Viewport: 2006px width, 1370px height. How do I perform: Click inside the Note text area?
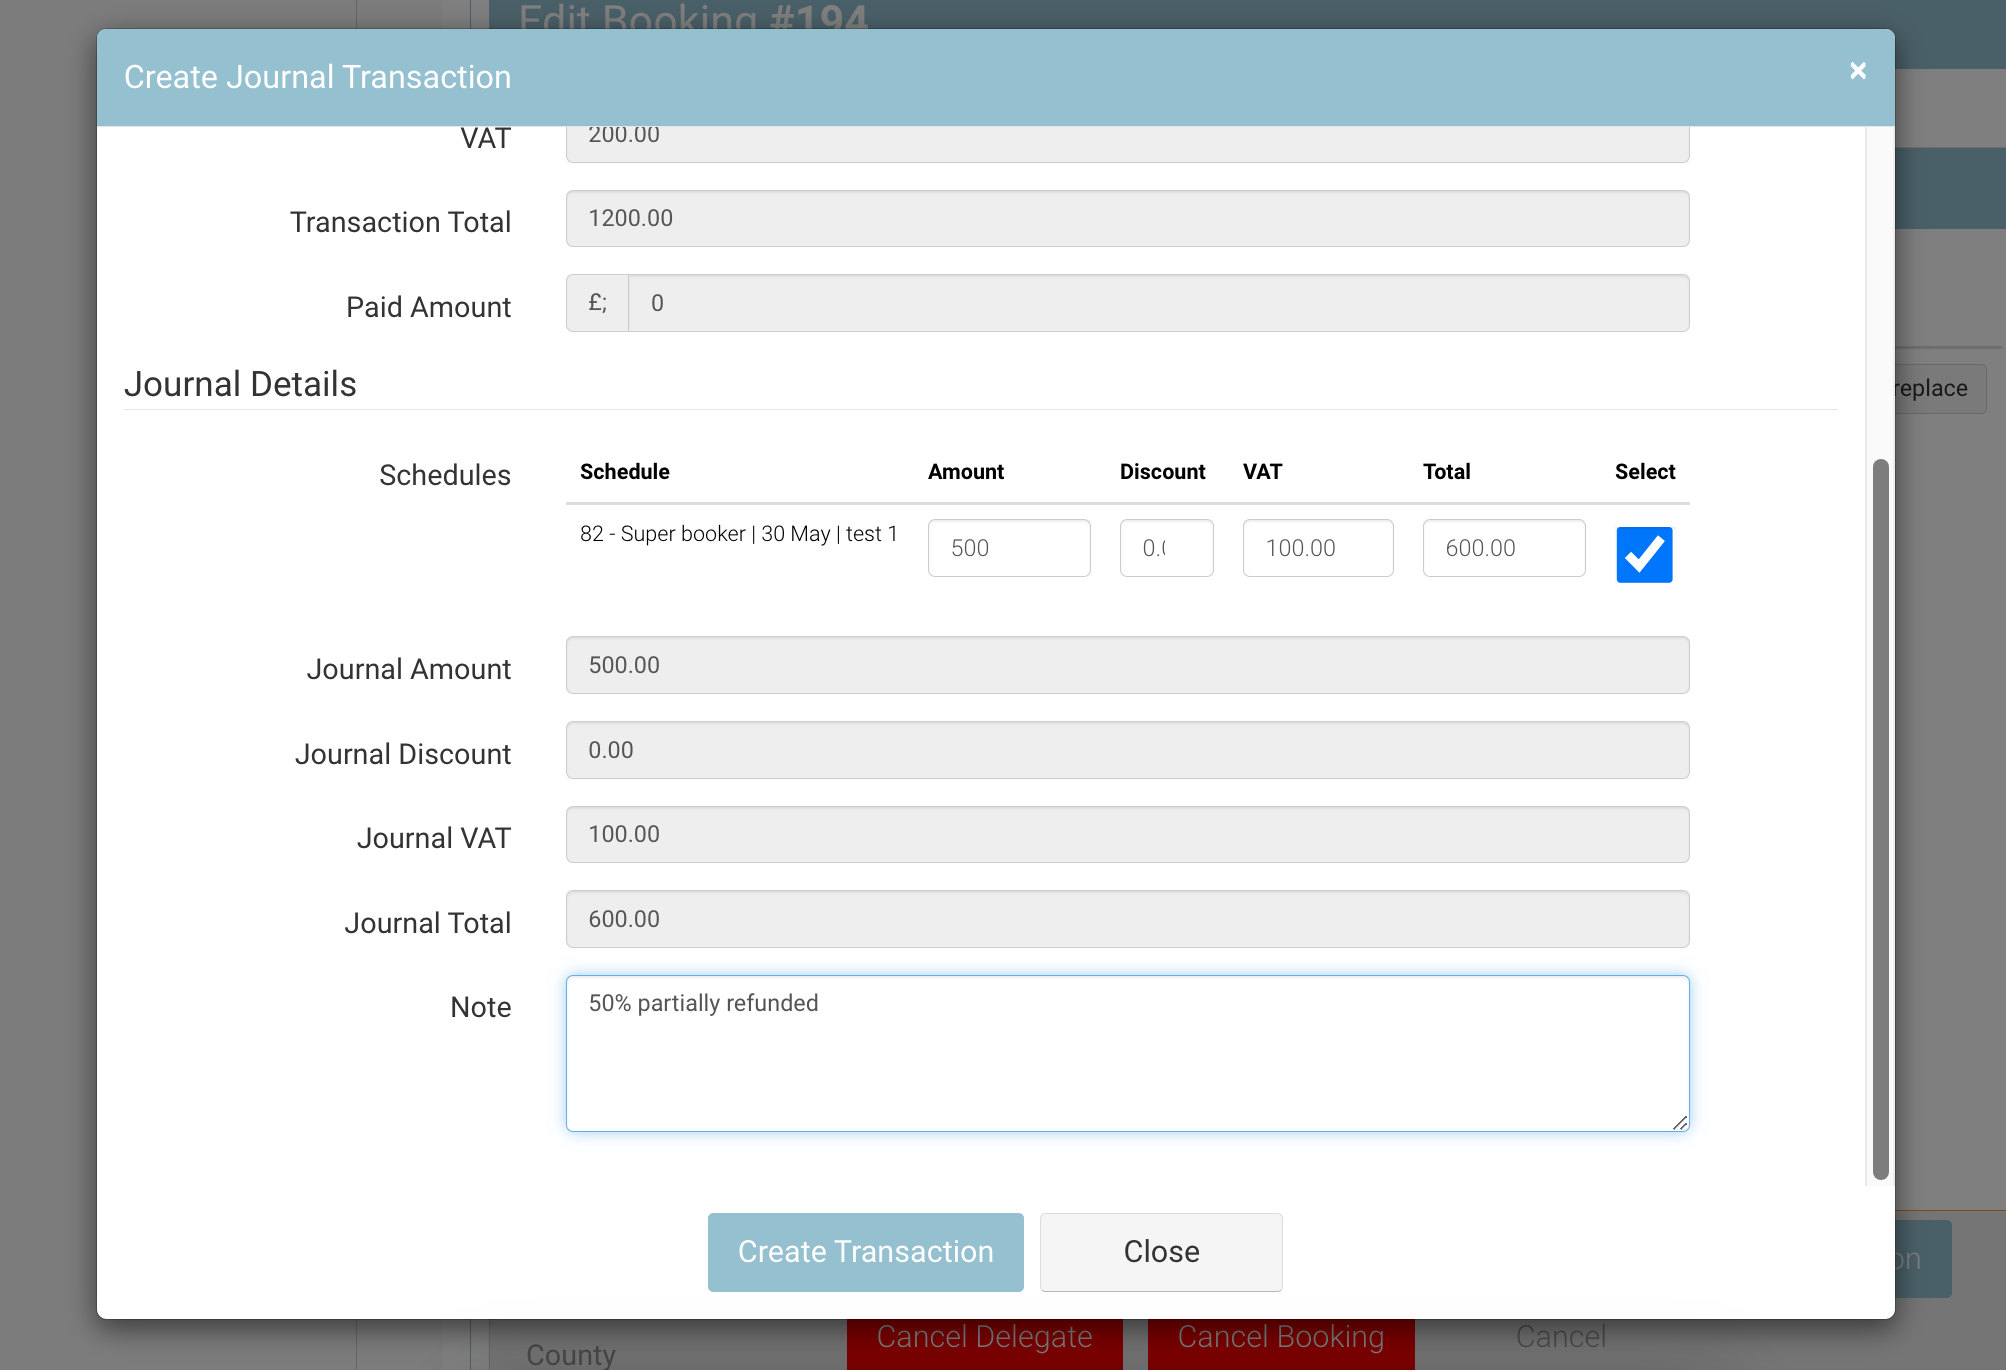point(1126,1050)
